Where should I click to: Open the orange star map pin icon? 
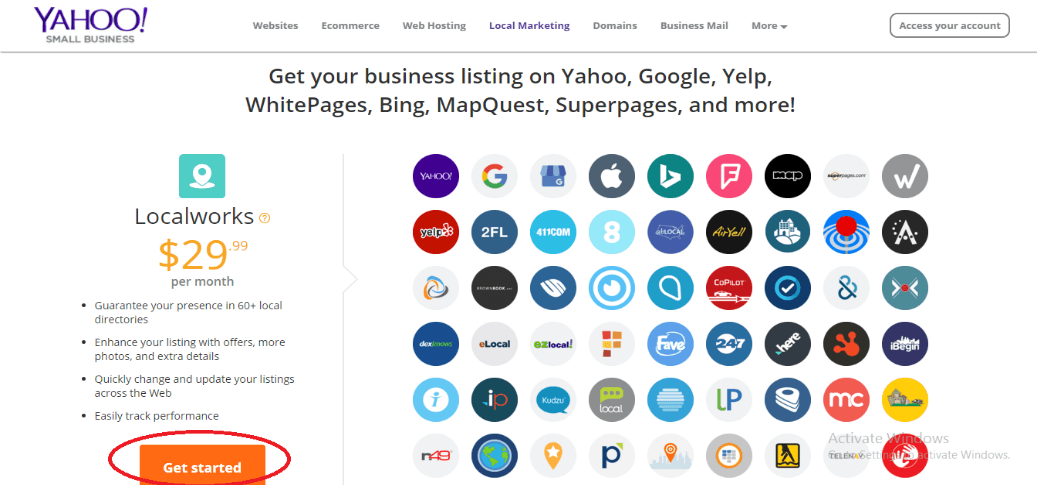click(x=553, y=457)
